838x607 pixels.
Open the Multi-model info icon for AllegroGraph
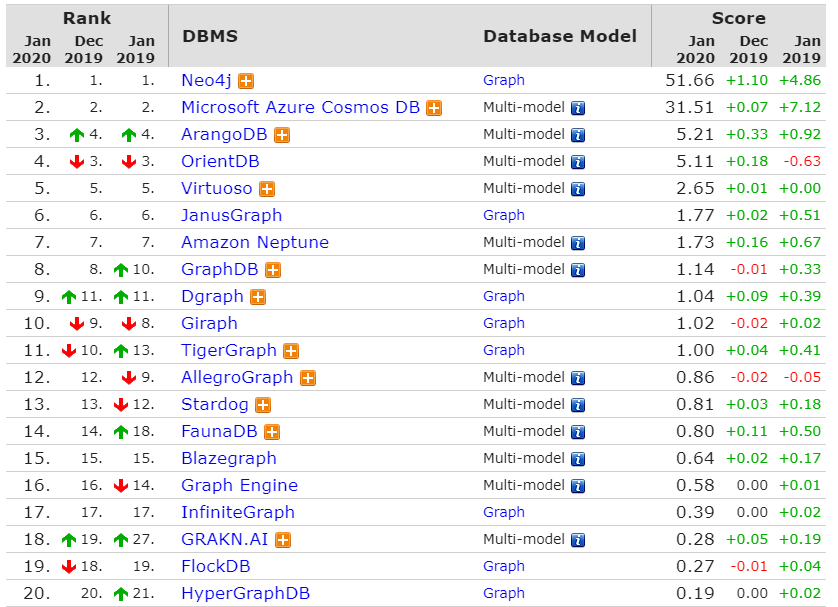578,378
